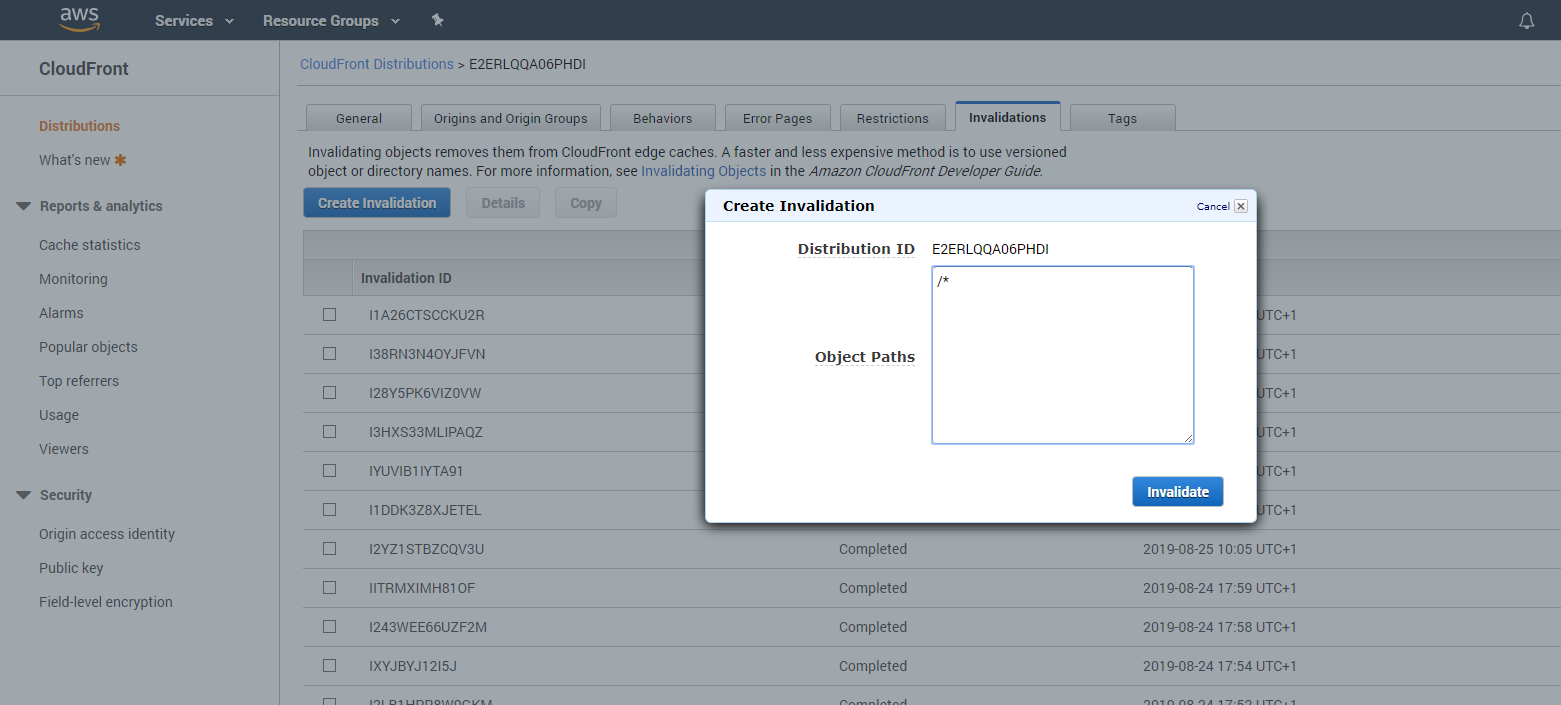Expand the Resource Groups dropdown
The image size is (1561, 705).
(x=331, y=20)
